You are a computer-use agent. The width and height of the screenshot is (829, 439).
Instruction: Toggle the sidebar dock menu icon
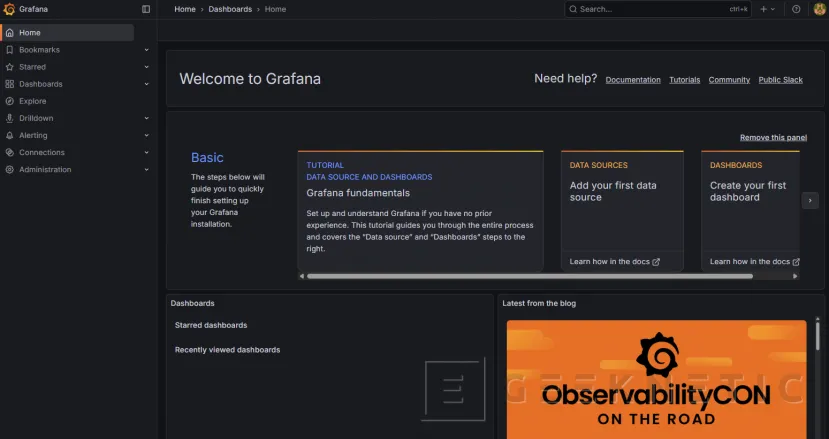[x=146, y=9]
